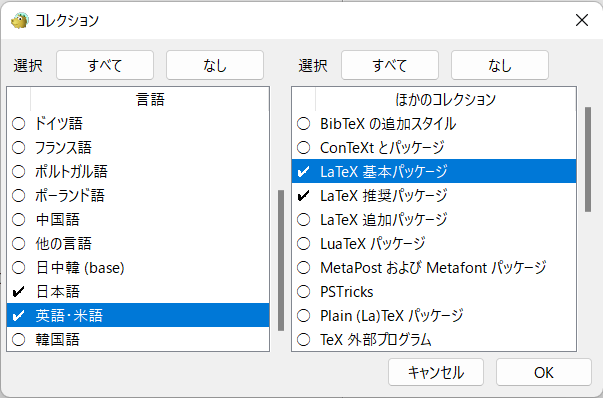Uncheck the 日本語 checkmark

(18, 291)
